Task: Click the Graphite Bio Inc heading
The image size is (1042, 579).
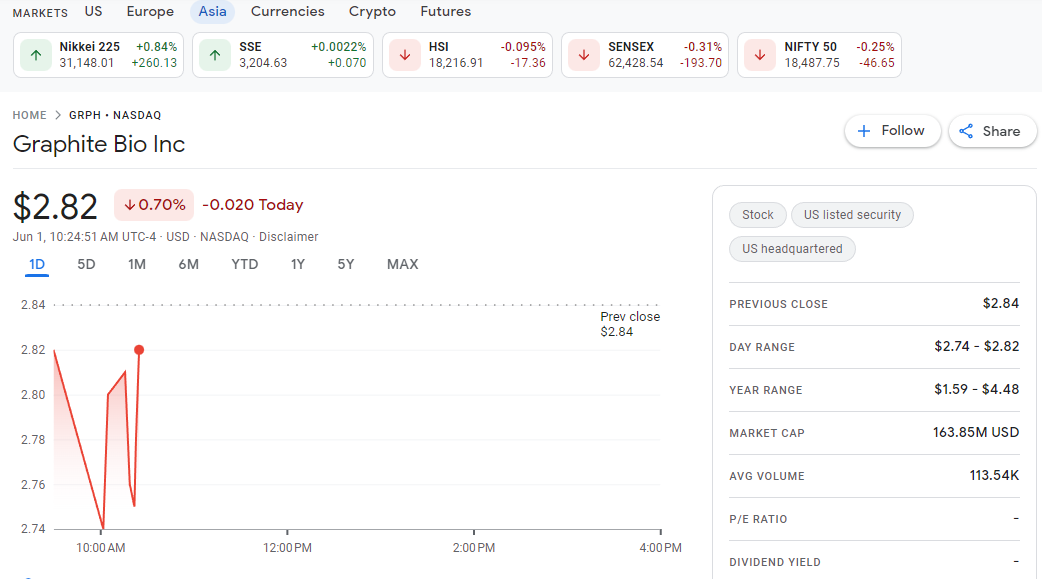Action: point(99,144)
